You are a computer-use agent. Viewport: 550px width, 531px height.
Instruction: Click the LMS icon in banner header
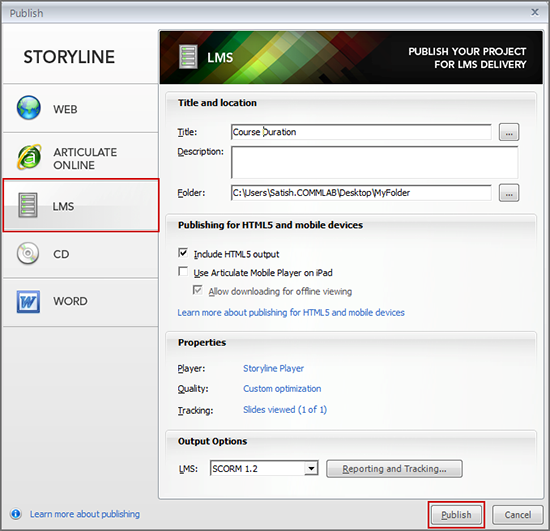point(188,56)
